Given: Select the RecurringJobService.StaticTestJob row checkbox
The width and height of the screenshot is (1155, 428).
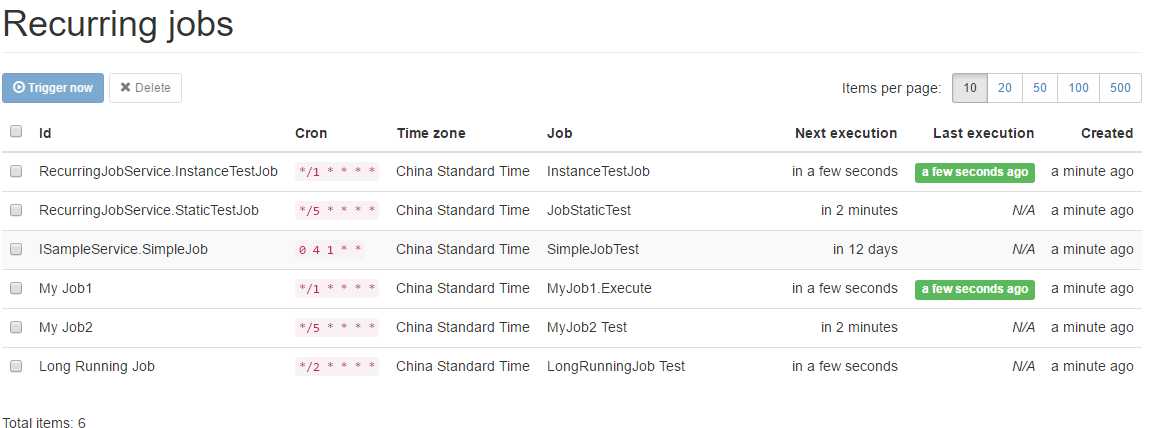Looking at the screenshot, I should [x=16, y=210].
